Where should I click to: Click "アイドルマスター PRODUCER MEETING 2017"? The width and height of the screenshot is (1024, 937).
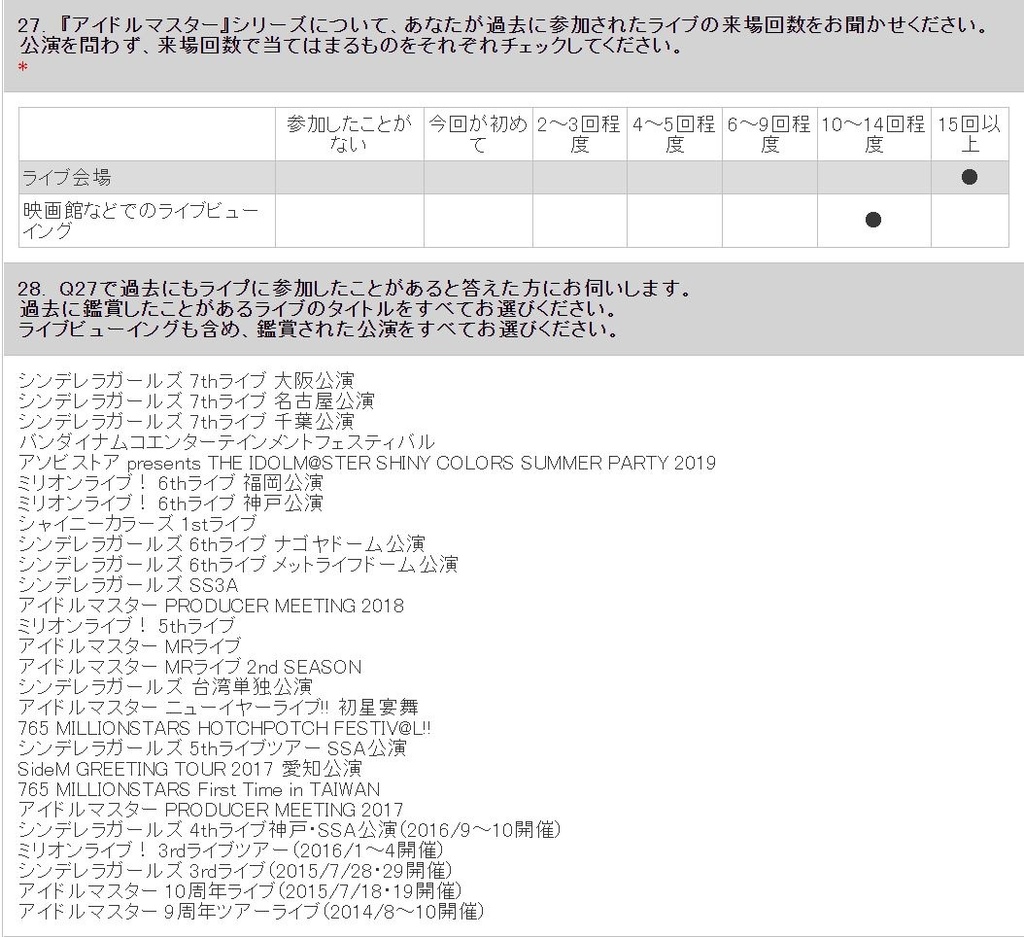point(211,810)
